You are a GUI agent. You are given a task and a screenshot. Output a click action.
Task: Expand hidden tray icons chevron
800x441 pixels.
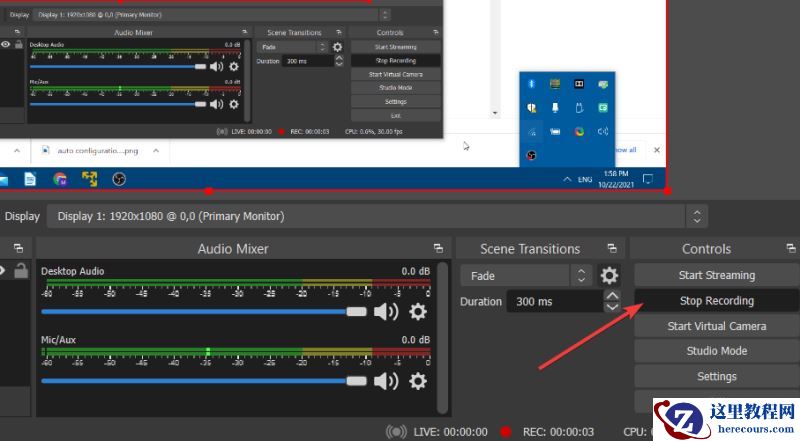pos(567,179)
